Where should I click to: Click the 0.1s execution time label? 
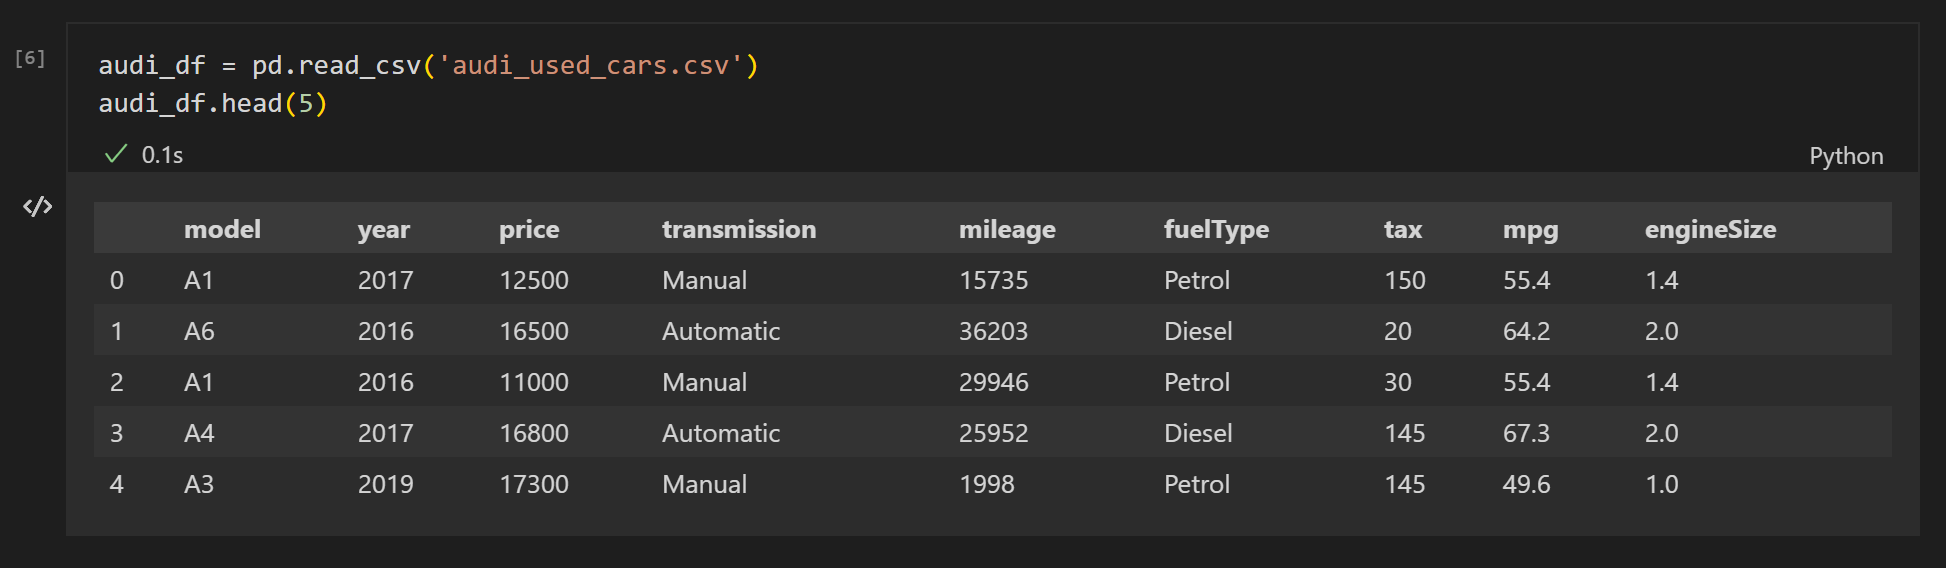[162, 156]
